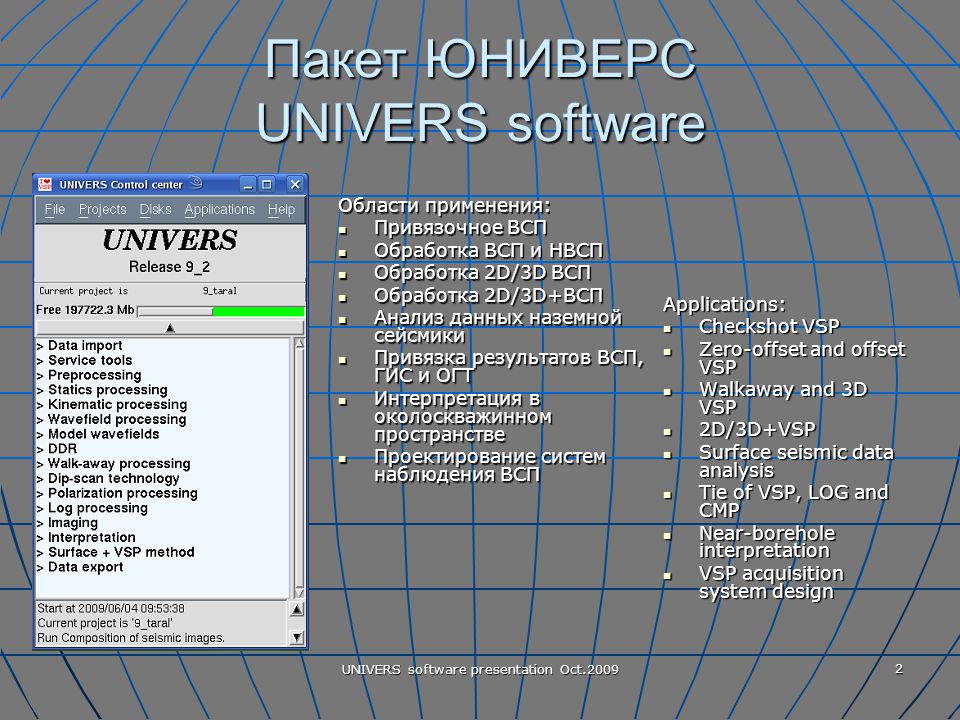Click the 'Free 197722.3 Mb' text
Screen dimensions: 960x720
(x=85, y=310)
